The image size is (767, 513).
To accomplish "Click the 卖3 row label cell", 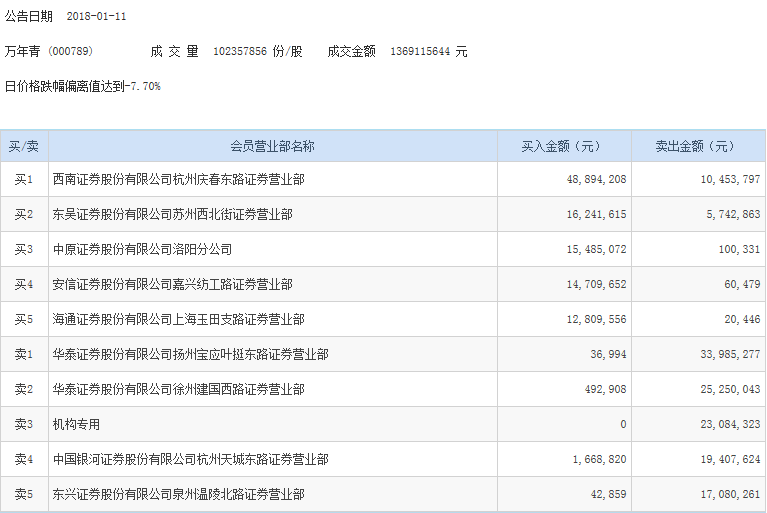I will pos(24,424).
